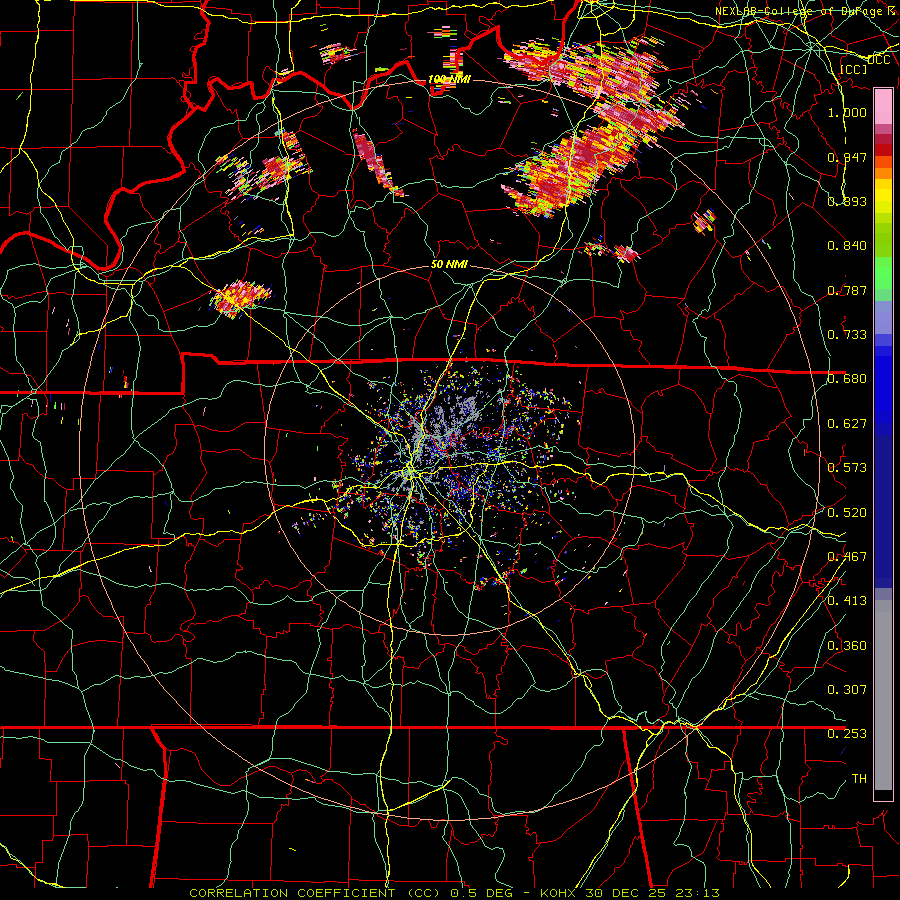This screenshot has width=900, height=900.
Task: Click the 0.467 color scale value
Action: click(847, 557)
